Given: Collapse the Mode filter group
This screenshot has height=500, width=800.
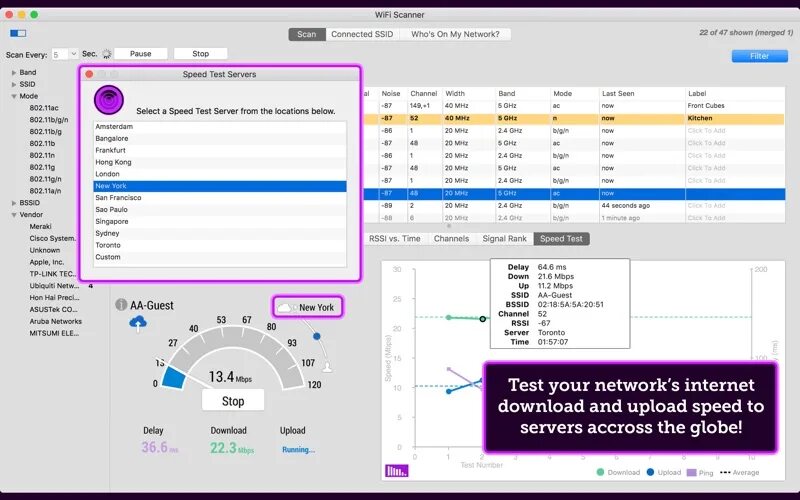Looking at the screenshot, I should (14, 96).
